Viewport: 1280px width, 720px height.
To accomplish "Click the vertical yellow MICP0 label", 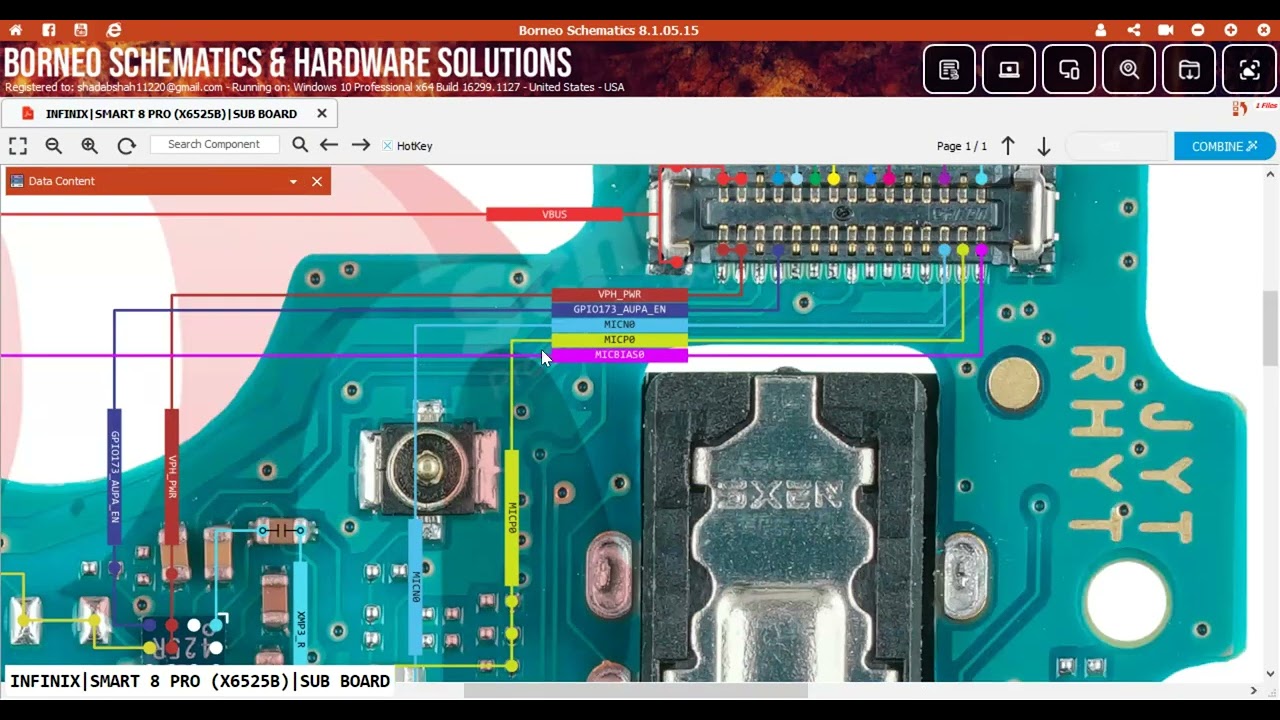I will pyautogui.click(x=512, y=518).
